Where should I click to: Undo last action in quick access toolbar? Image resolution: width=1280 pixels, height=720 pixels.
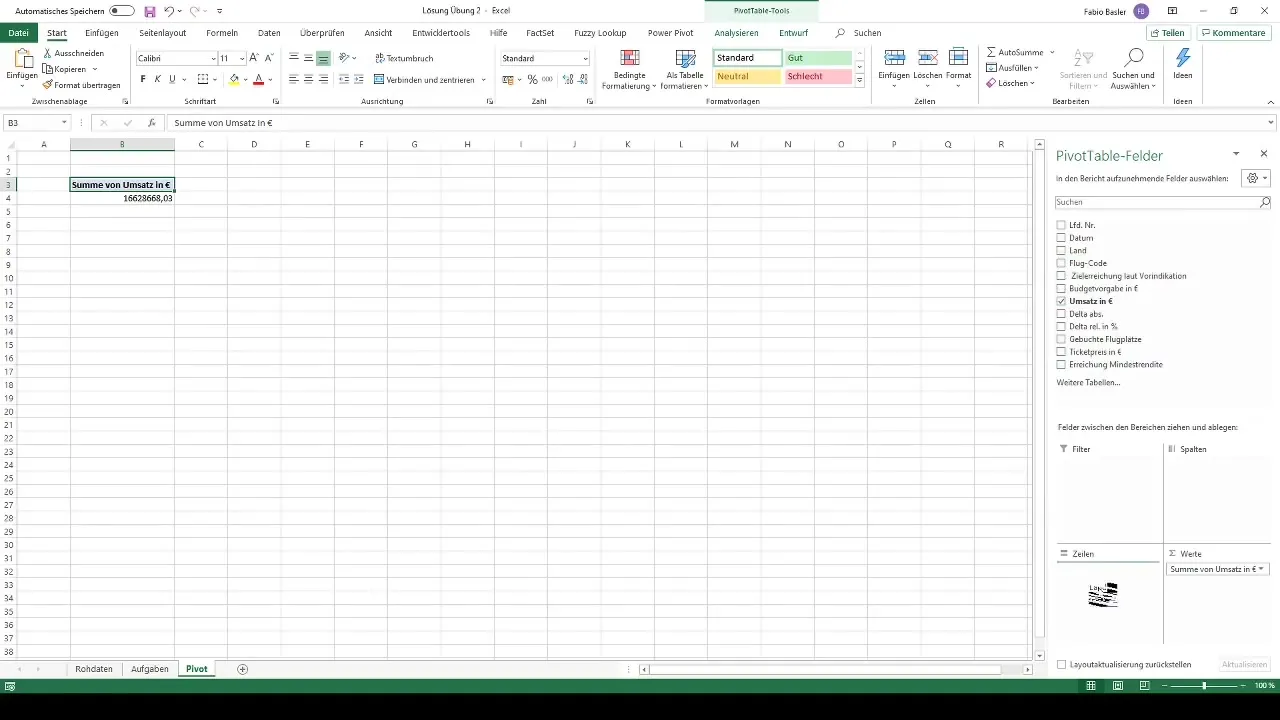pyautogui.click(x=169, y=11)
